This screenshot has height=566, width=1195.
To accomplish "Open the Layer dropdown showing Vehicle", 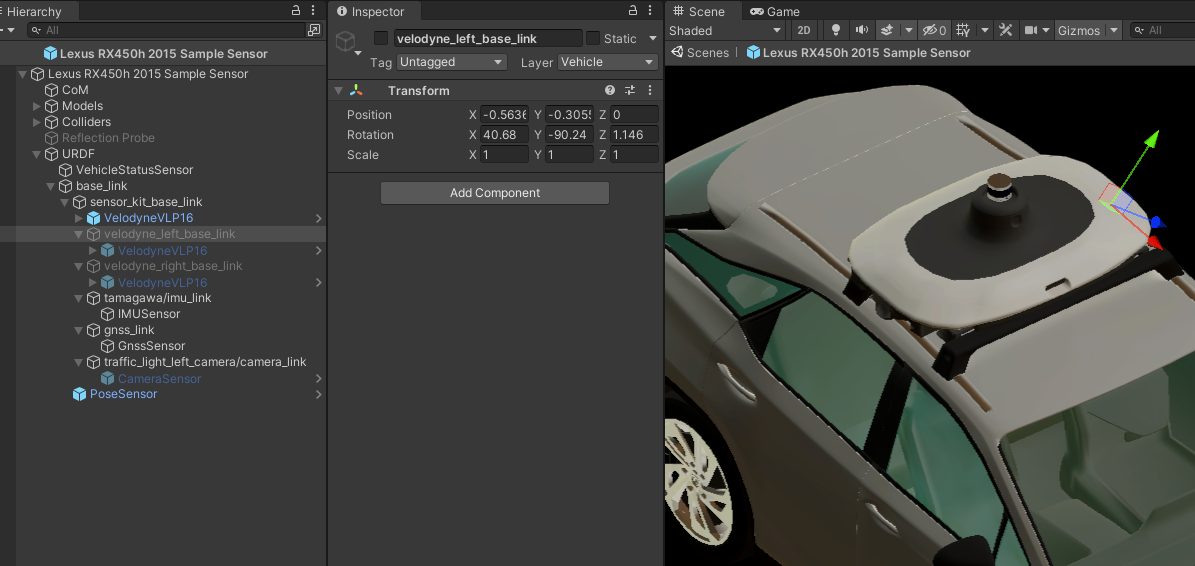I will [x=607, y=62].
